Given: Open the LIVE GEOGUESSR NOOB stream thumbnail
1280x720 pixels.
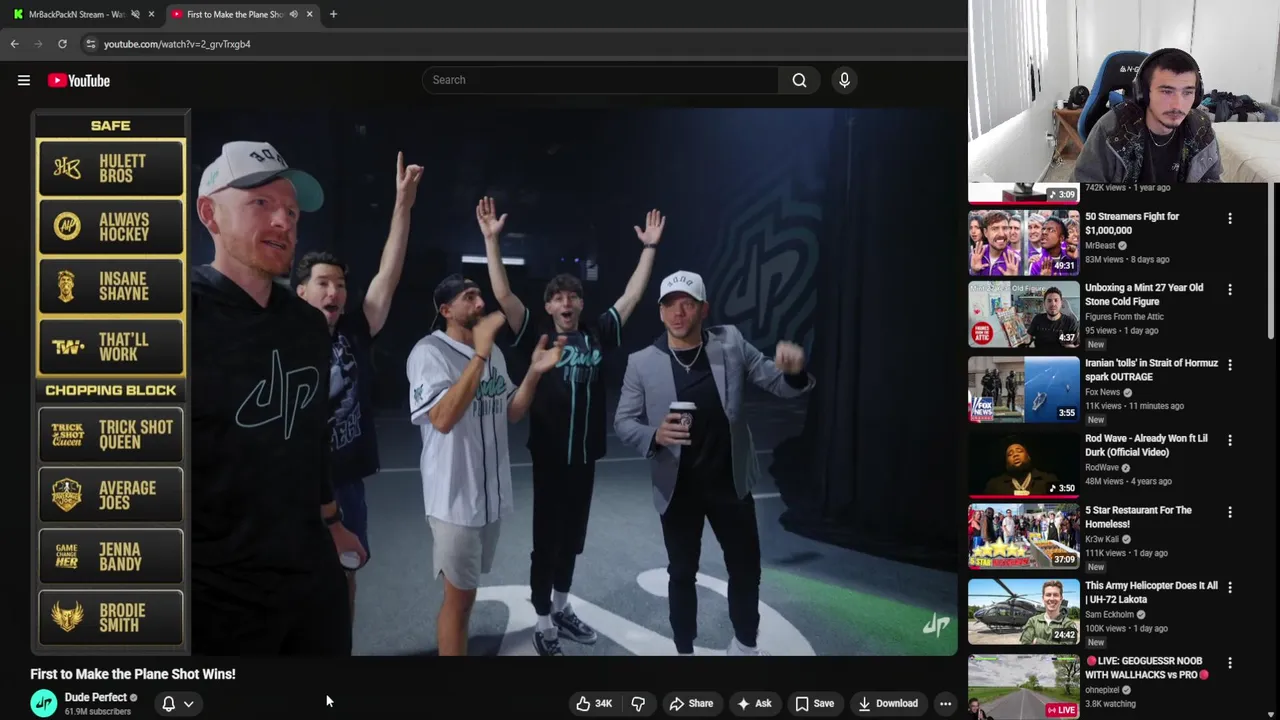Looking at the screenshot, I should (1023, 685).
